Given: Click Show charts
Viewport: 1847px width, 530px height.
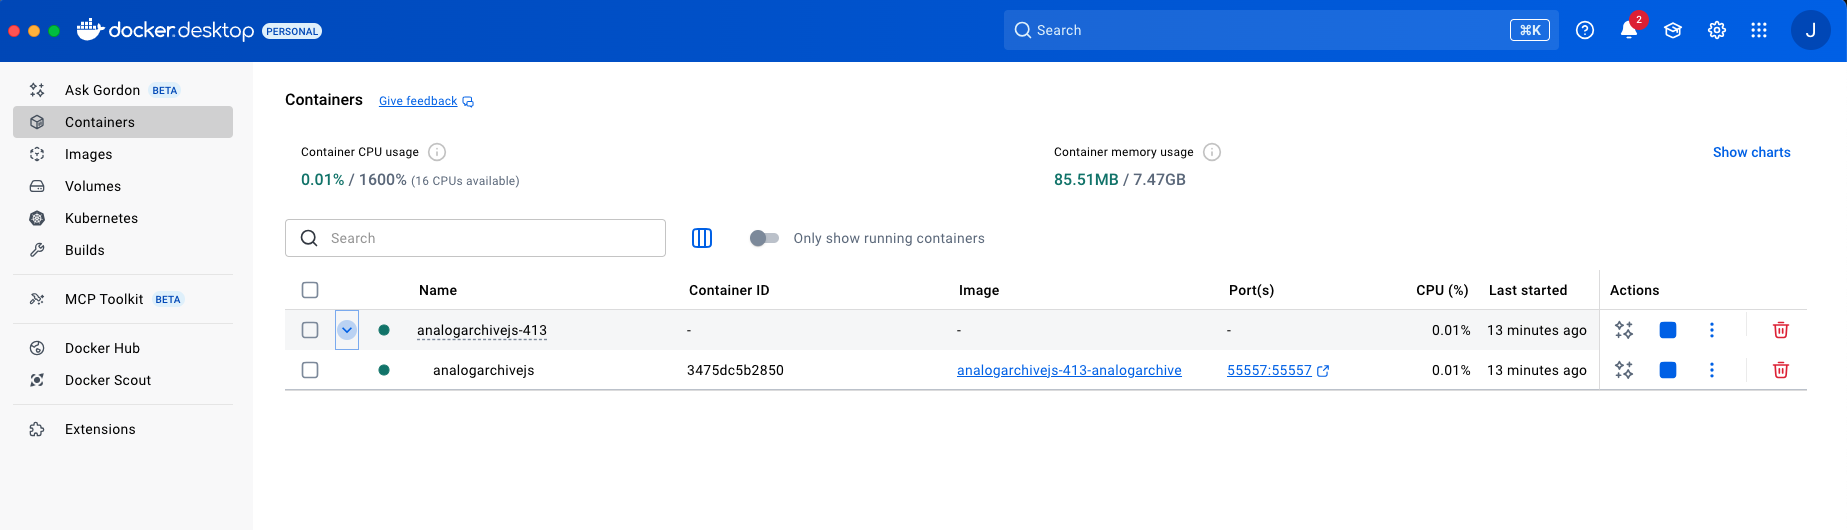Looking at the screenshot, I should coord(1751,152).
